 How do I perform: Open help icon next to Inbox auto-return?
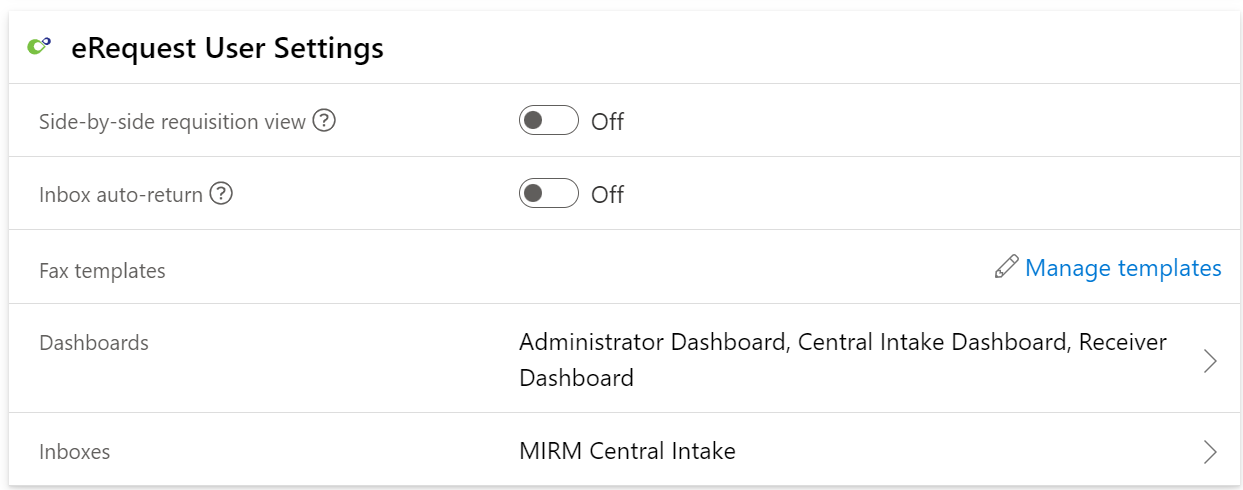[221, 194]
